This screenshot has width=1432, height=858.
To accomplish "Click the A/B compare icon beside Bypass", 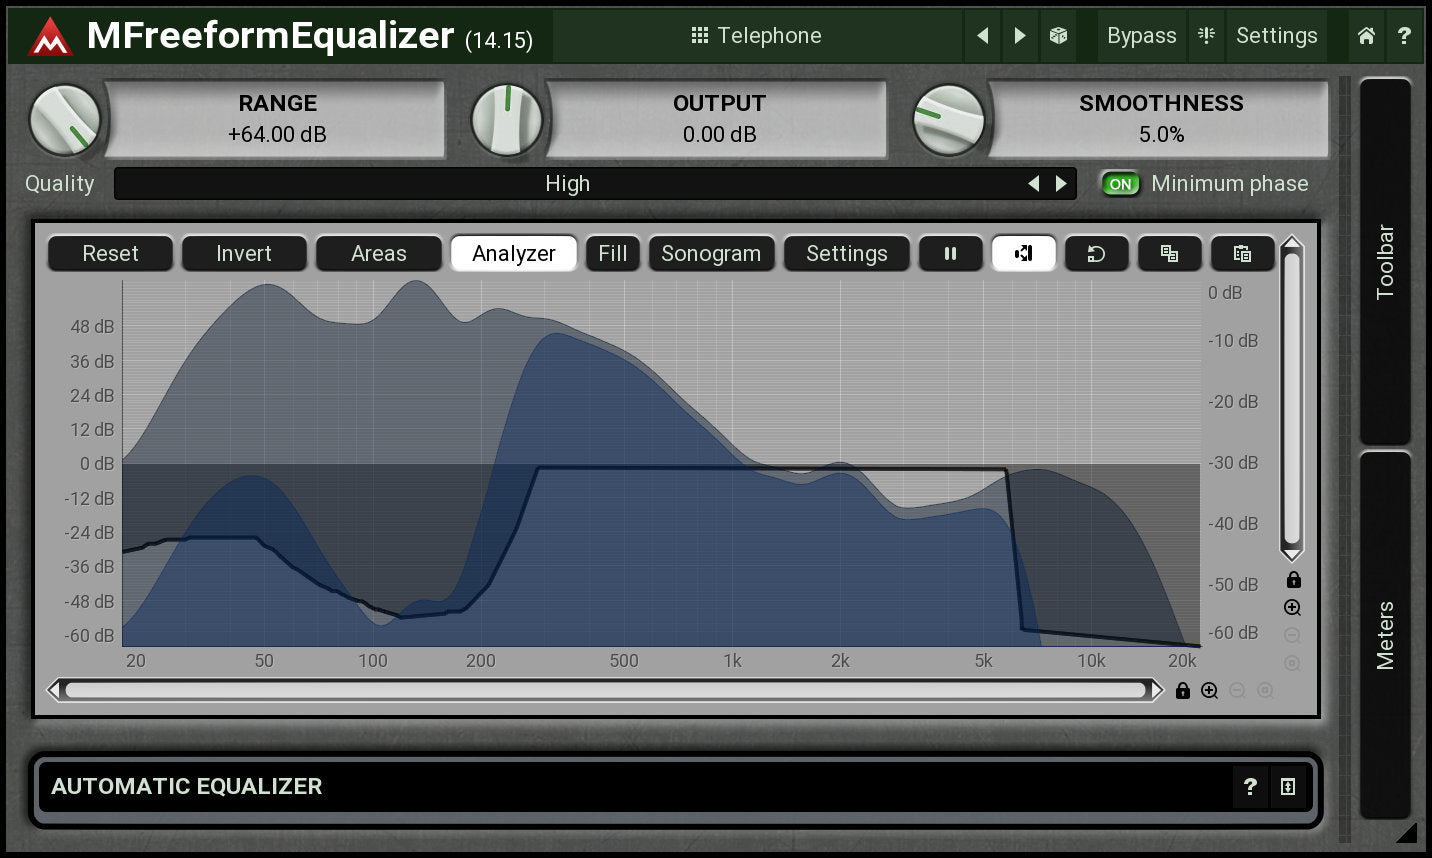I will pos(1207,36).
